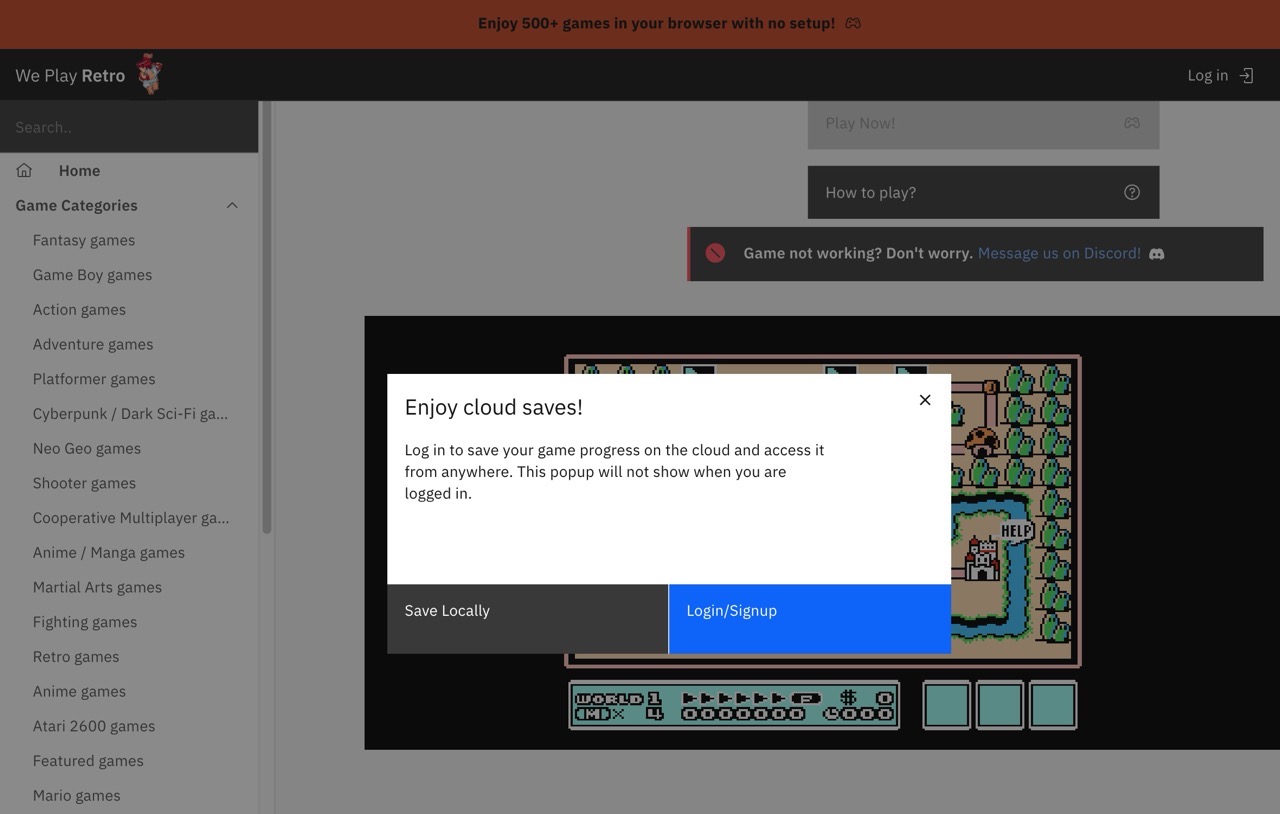The height and width of the screenshot is (814, 1280).
Task: Open Retro games category
Action: point(76,657)
